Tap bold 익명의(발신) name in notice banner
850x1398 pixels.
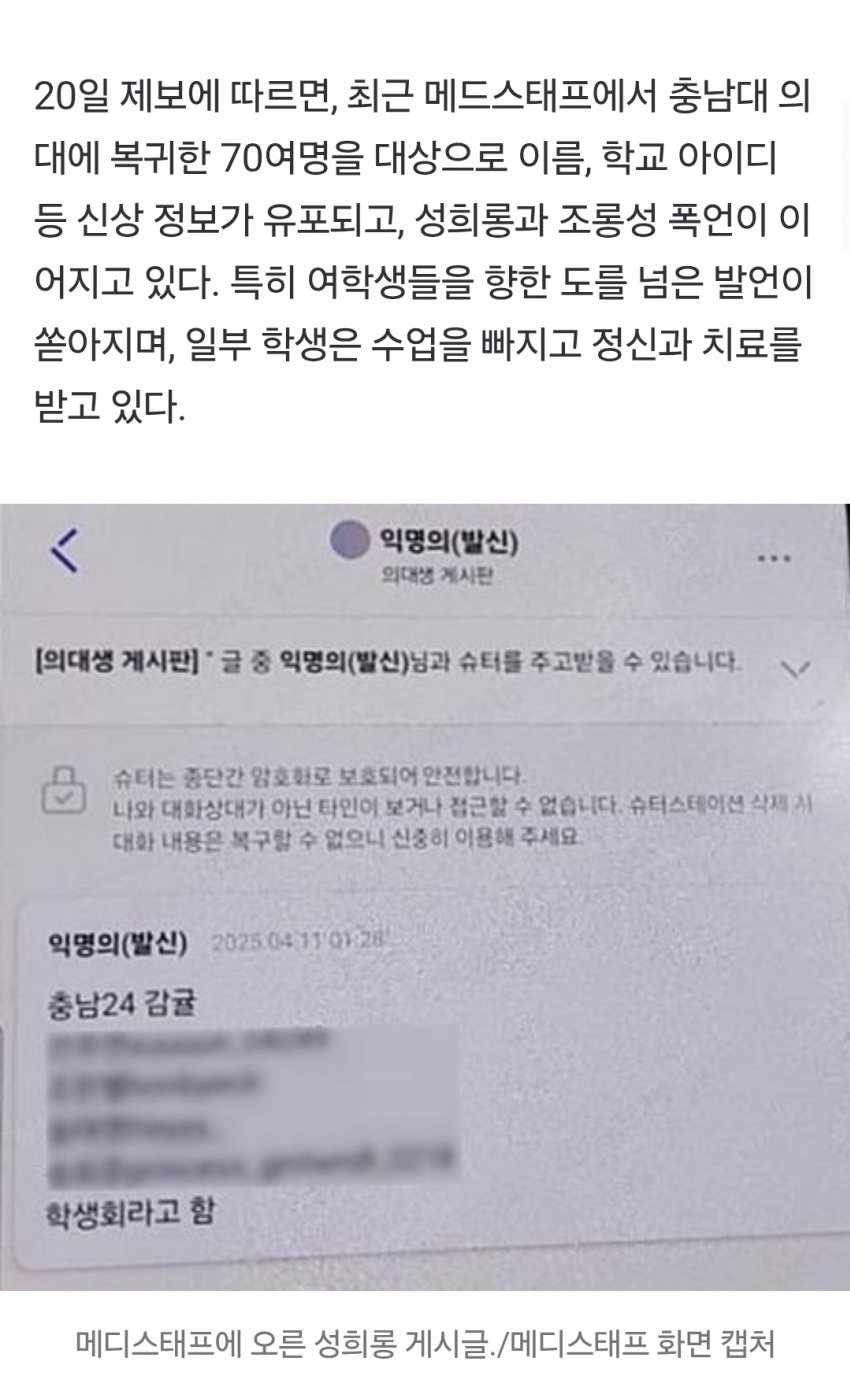point(343,660)
